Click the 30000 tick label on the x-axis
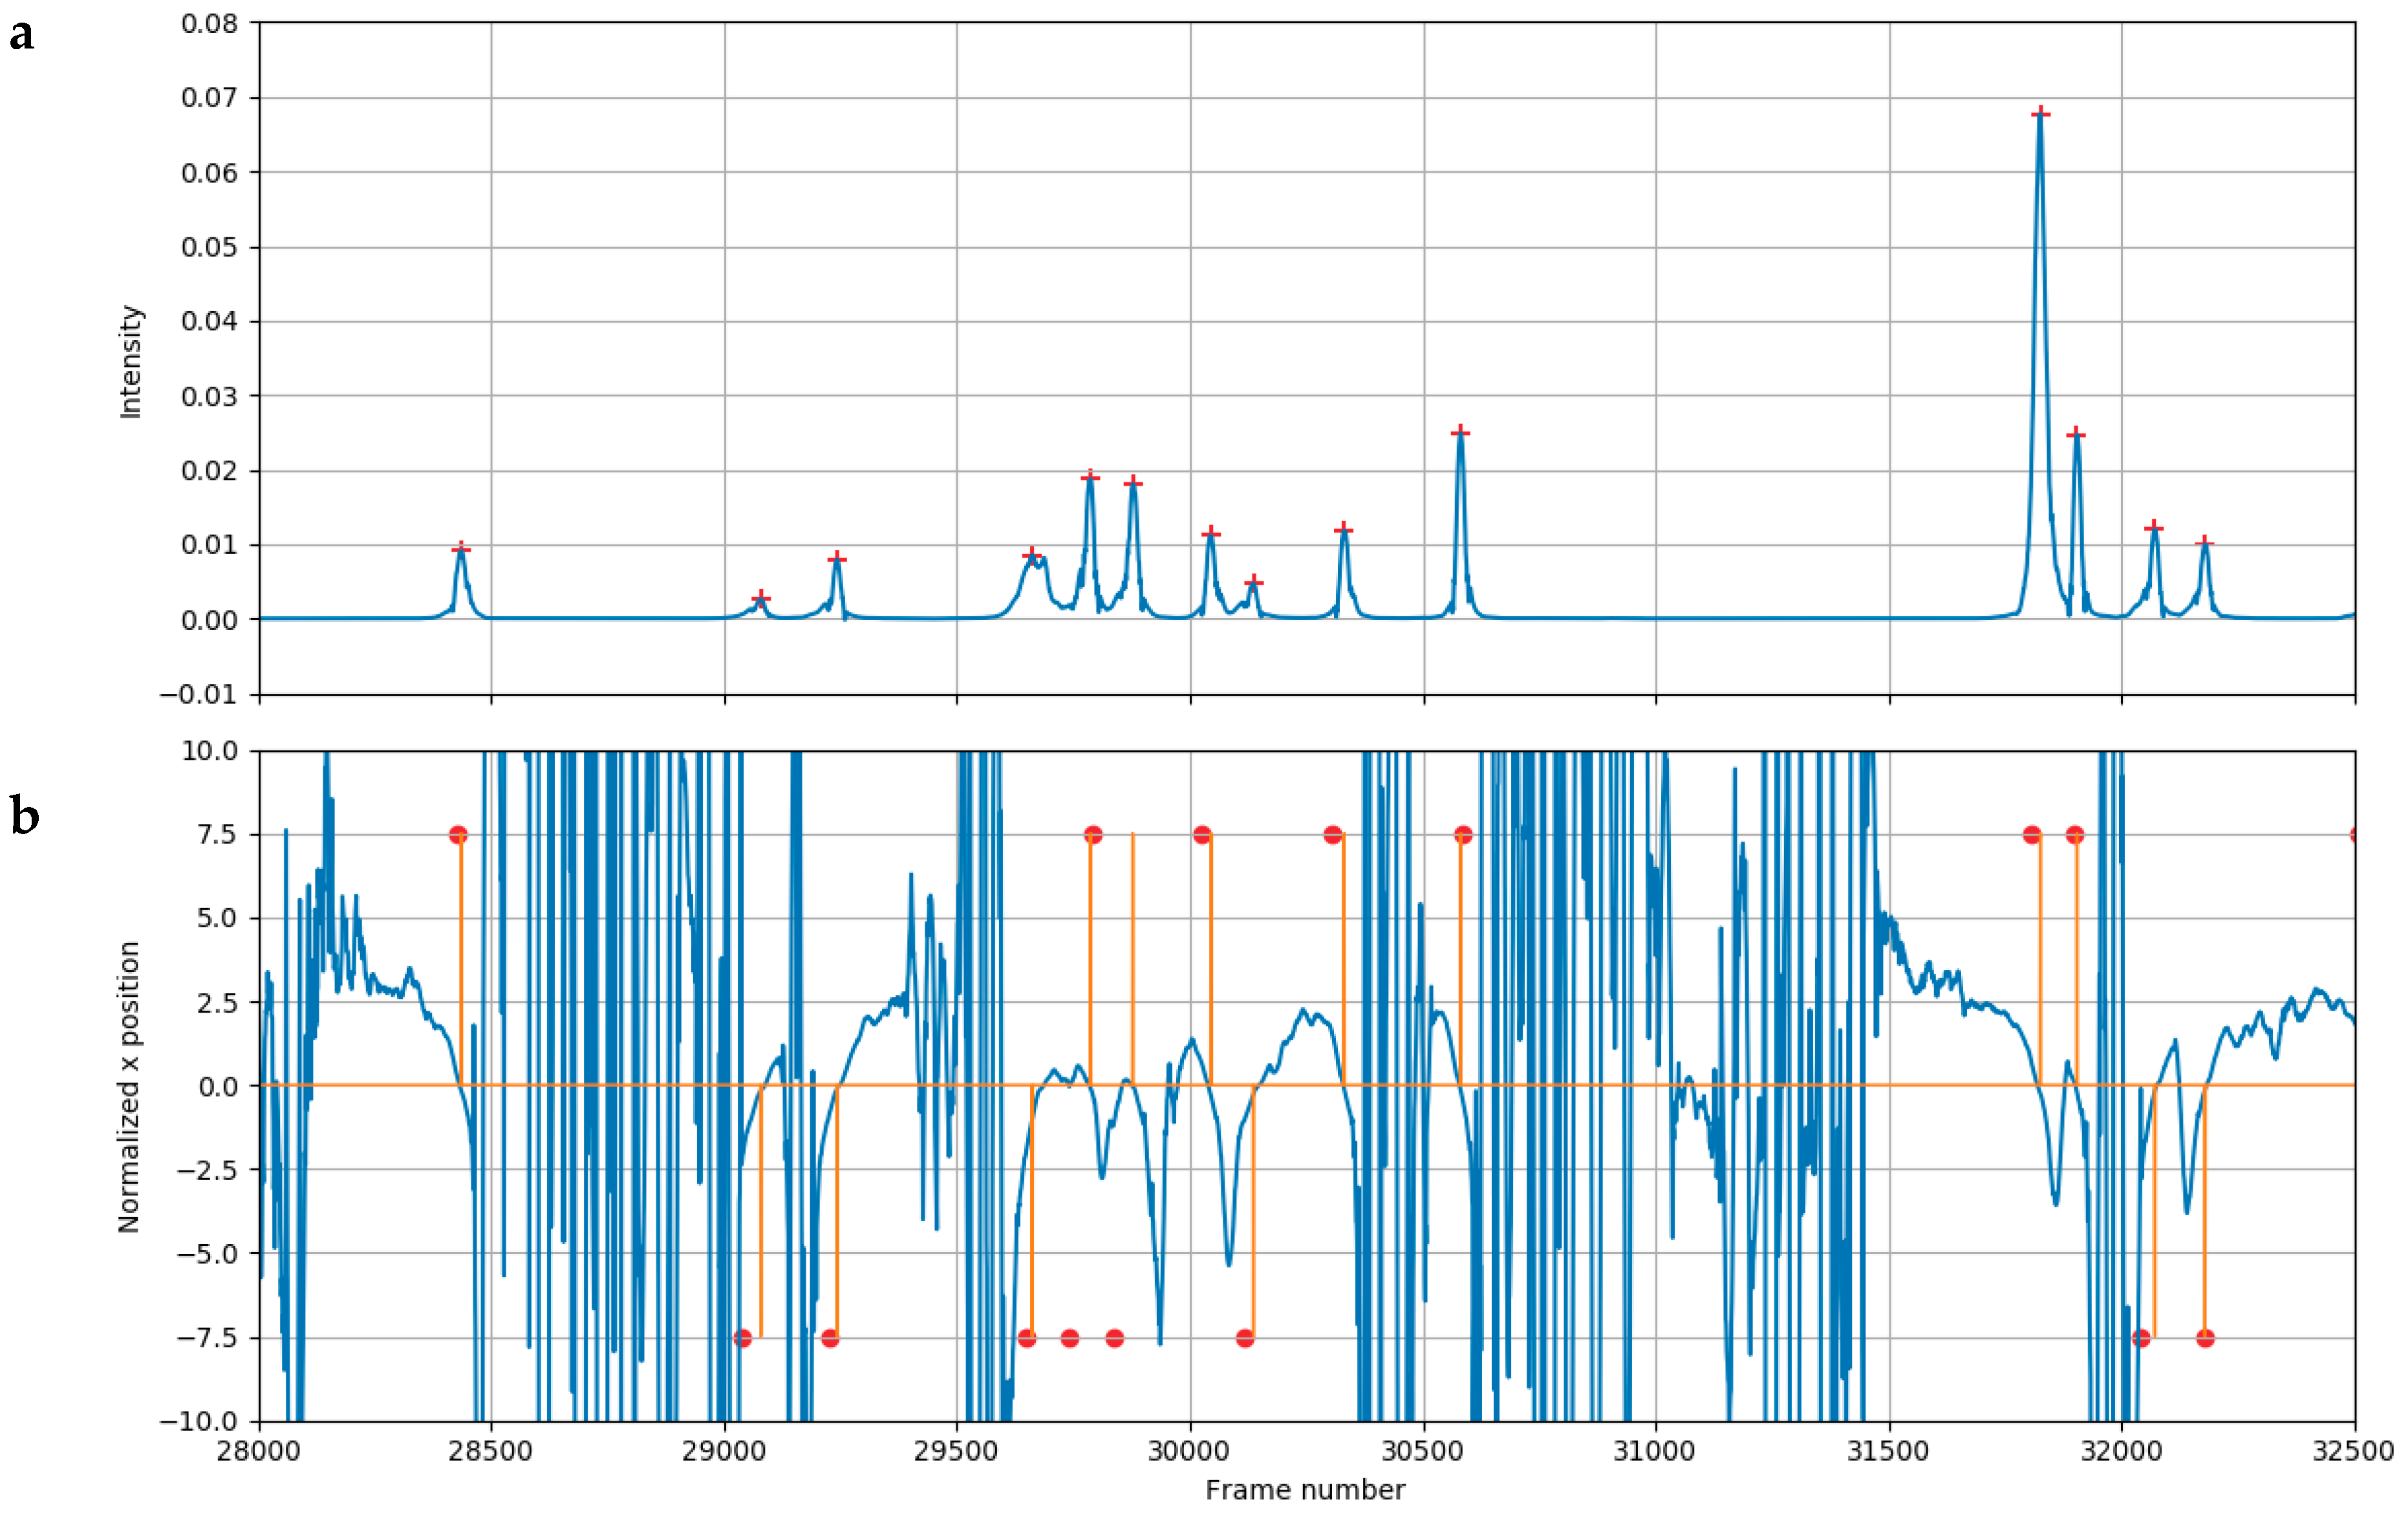Screen dimensions: 2408x1517 [1189, 1451]
